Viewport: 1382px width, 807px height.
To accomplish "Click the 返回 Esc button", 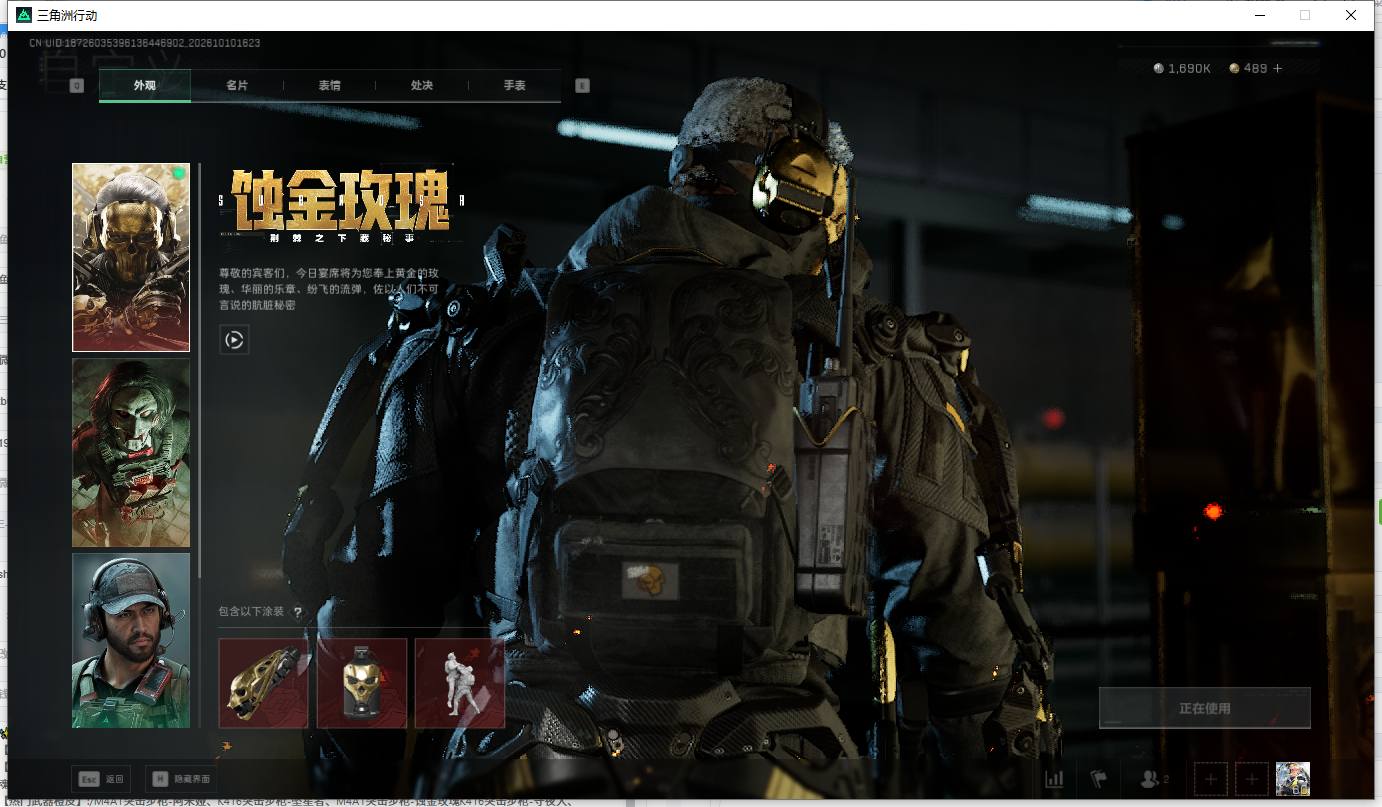I will 101,779.
